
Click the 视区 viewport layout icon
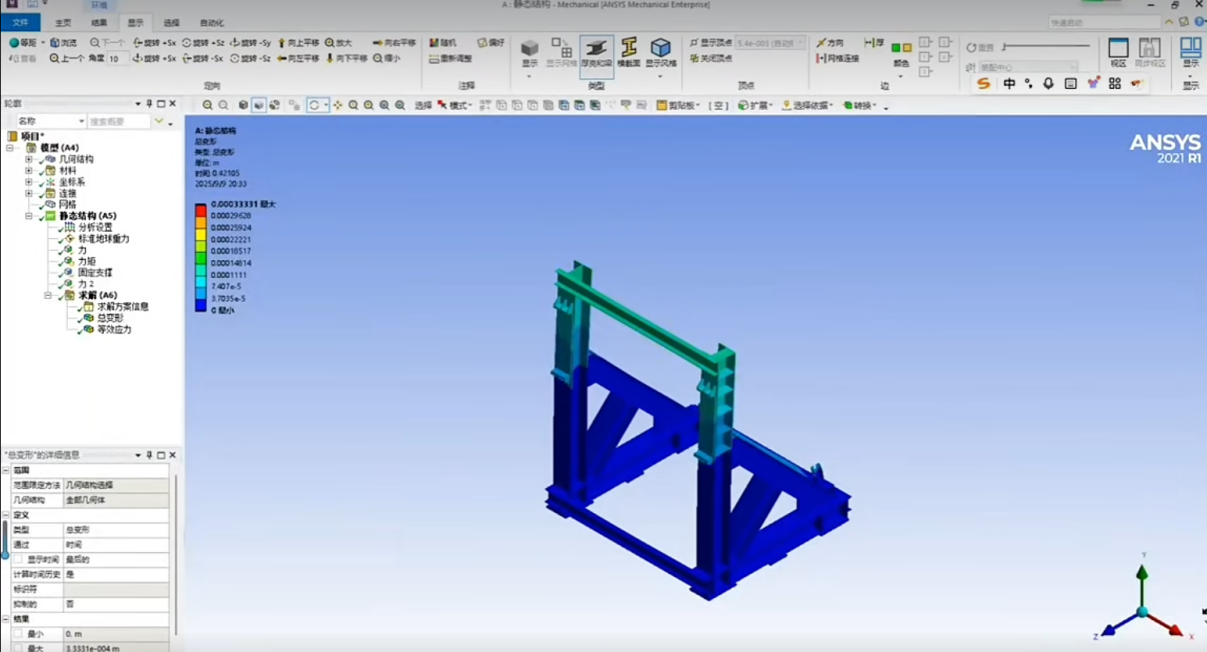click(1118, 52)
